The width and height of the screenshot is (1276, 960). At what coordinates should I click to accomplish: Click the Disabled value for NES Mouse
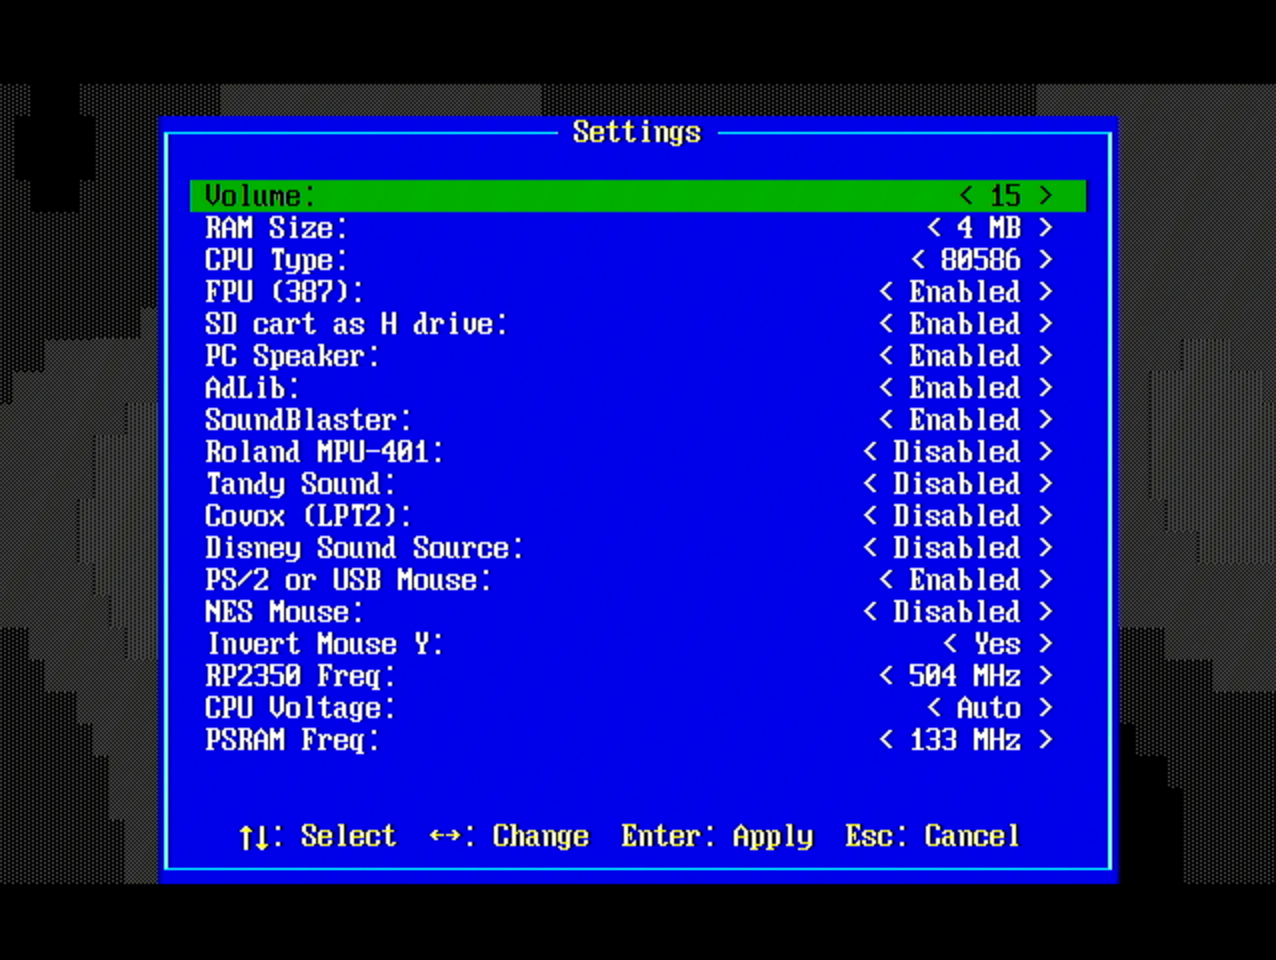pyautogui.click(x=957, y=612)
